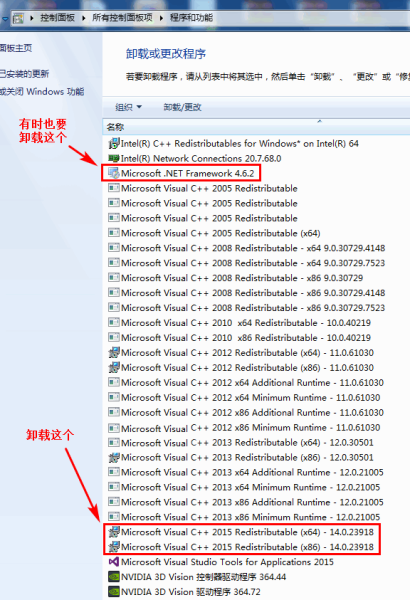The image size is (410, 600).
Task: Click the Microsoft .NET Framework 4.6.2 icon
Action: [x=114, y=173]
